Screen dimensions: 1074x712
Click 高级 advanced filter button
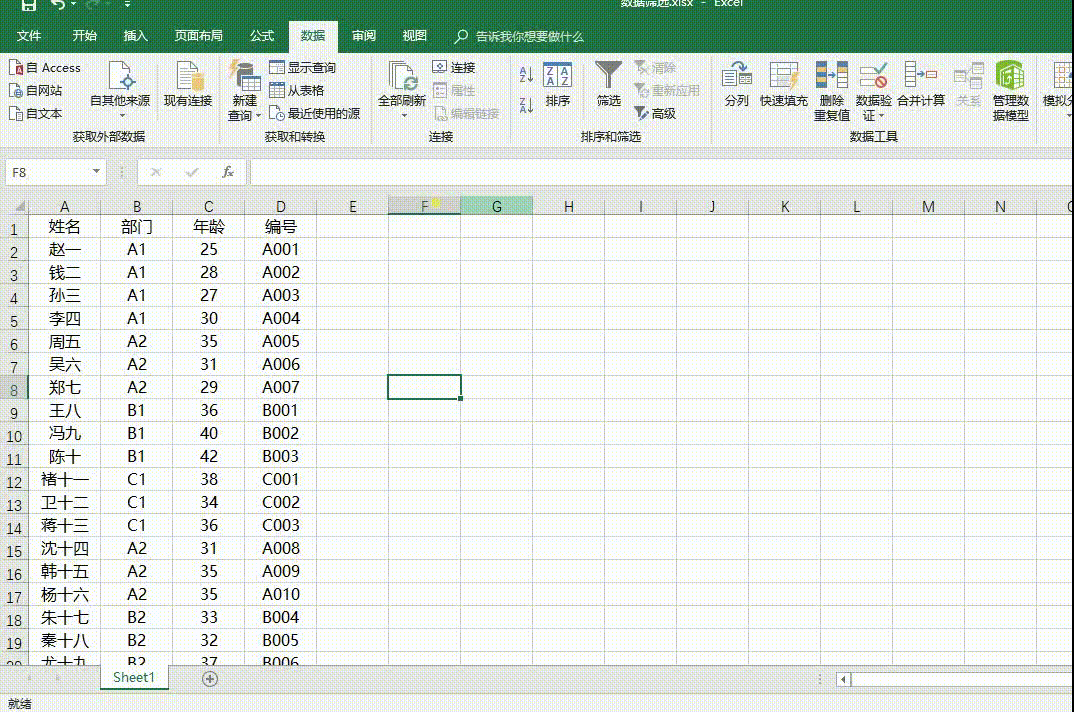click(655, 114)
